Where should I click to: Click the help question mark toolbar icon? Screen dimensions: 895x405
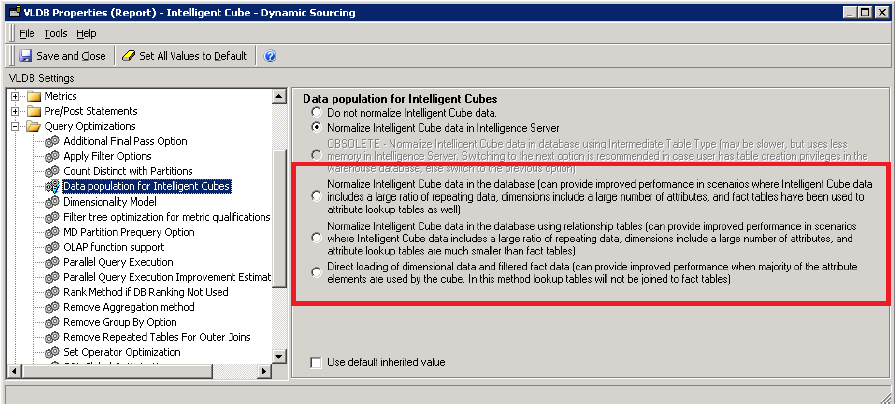270,56
